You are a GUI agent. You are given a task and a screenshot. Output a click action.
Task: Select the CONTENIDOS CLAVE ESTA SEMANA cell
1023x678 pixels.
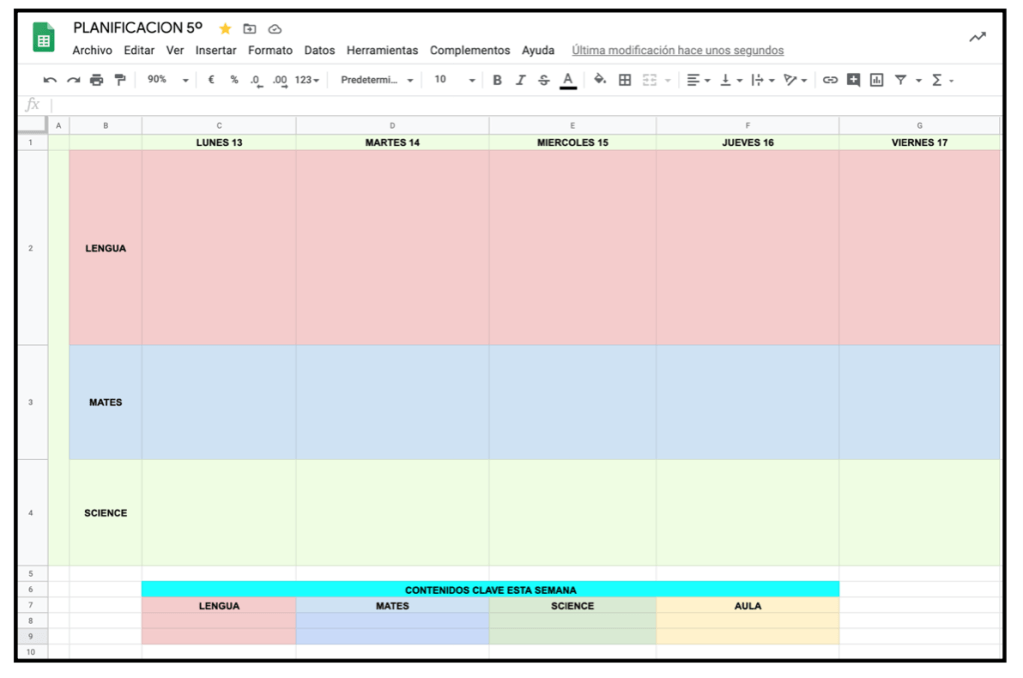coord(490,590)
